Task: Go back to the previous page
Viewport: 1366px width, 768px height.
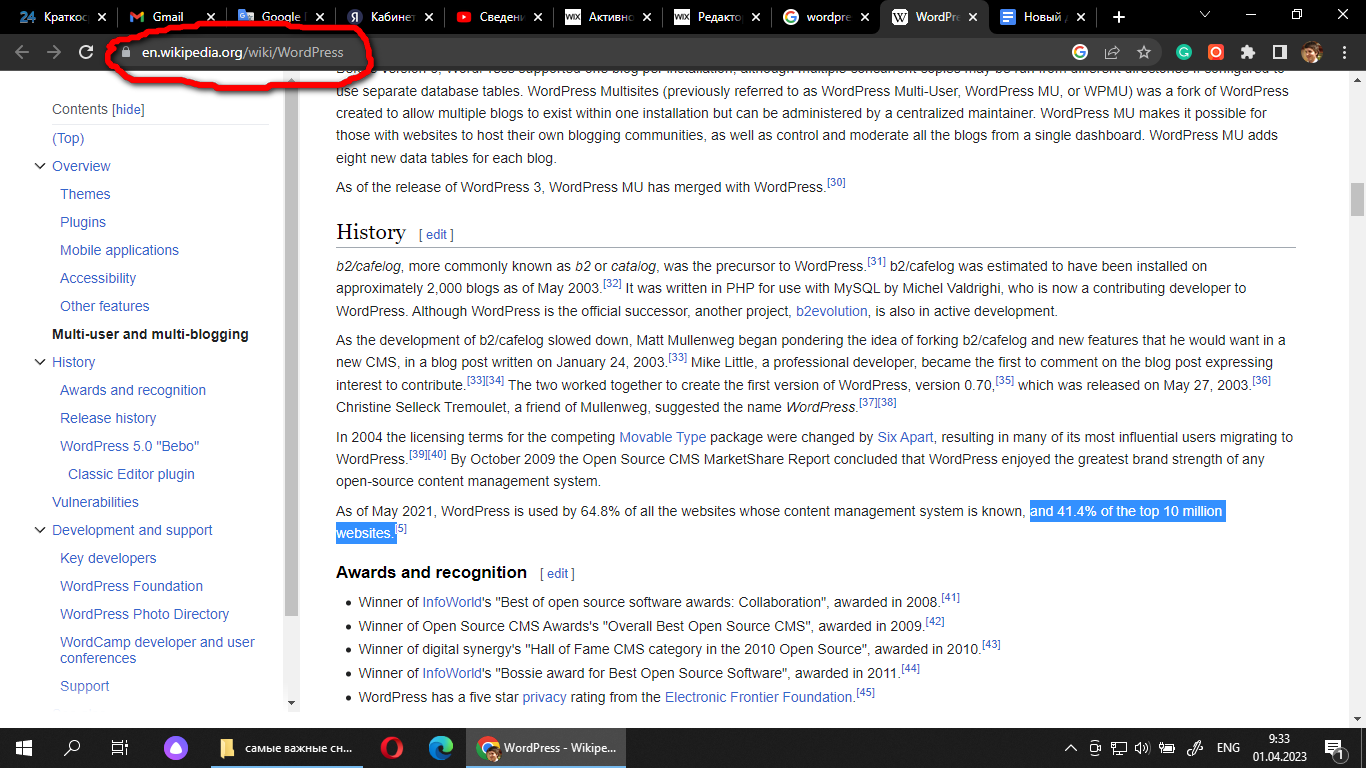Action: pyautogui.click(x=23, y=52)
